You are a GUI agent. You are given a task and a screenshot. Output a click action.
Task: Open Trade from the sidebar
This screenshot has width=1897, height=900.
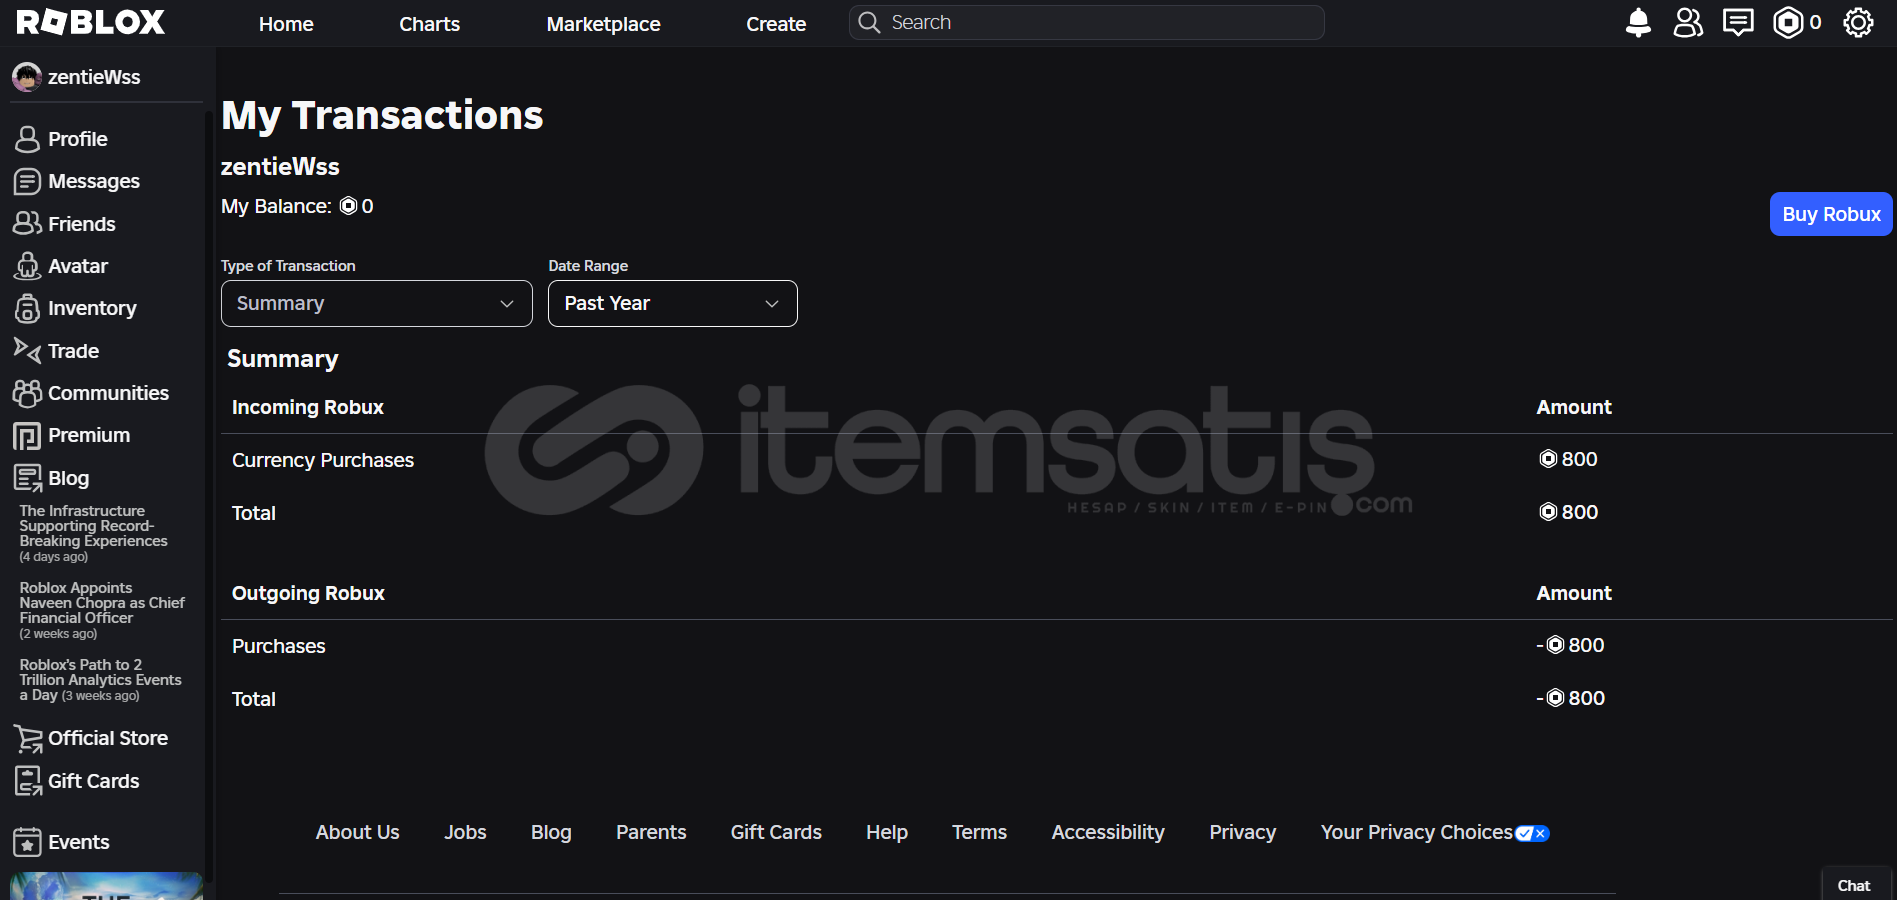pyautogui.click(x=56, y=351)
